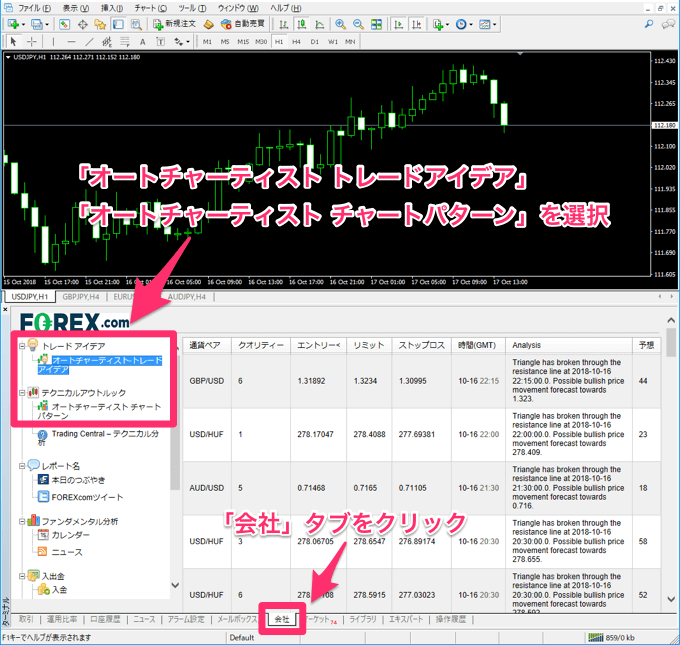This screenshot has width=680, height=645.
Task: Open the ツール menu
Action: [x=192, y=8]
